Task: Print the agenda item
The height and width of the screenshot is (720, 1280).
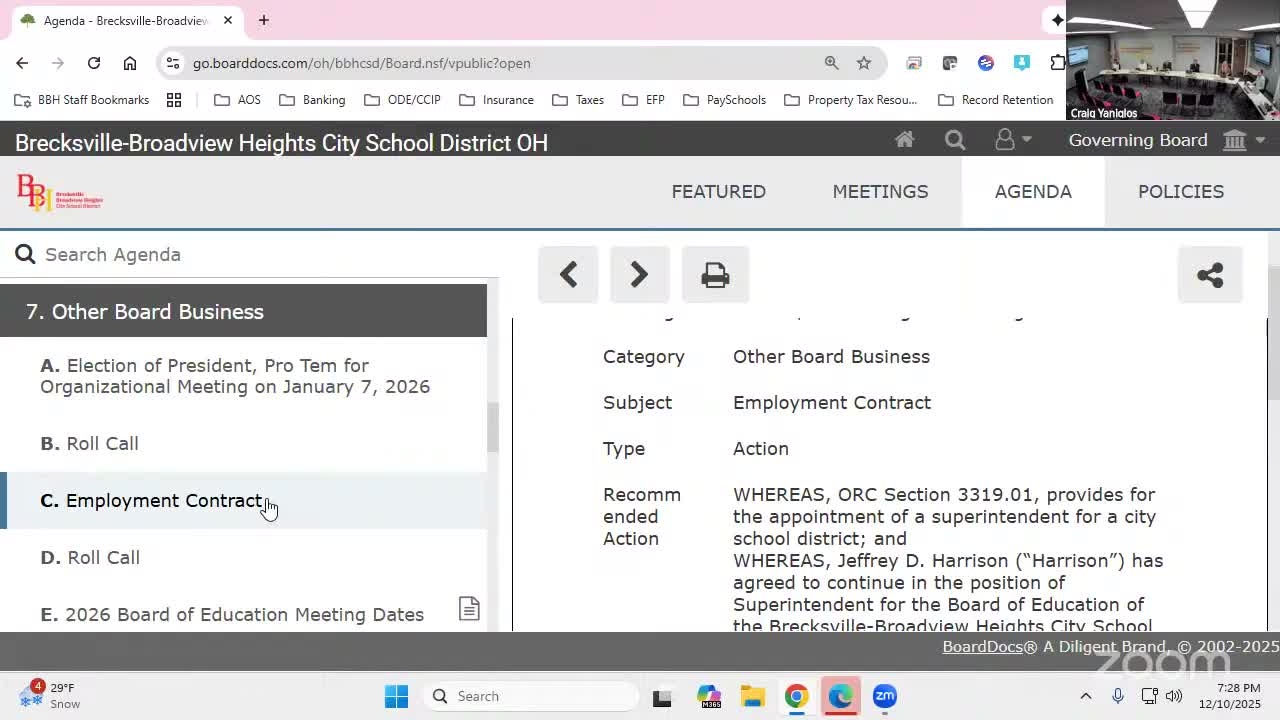Action: (715, 275)
